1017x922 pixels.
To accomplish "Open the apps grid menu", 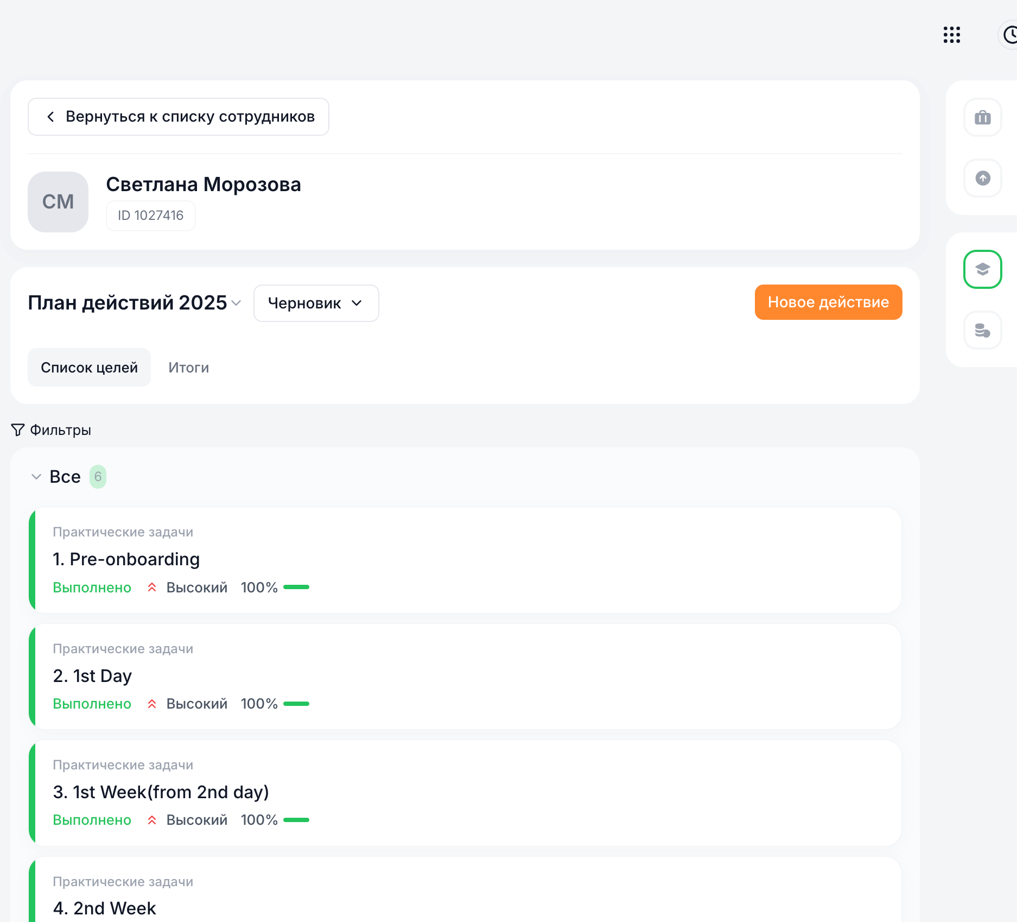I will pos(951,35).
